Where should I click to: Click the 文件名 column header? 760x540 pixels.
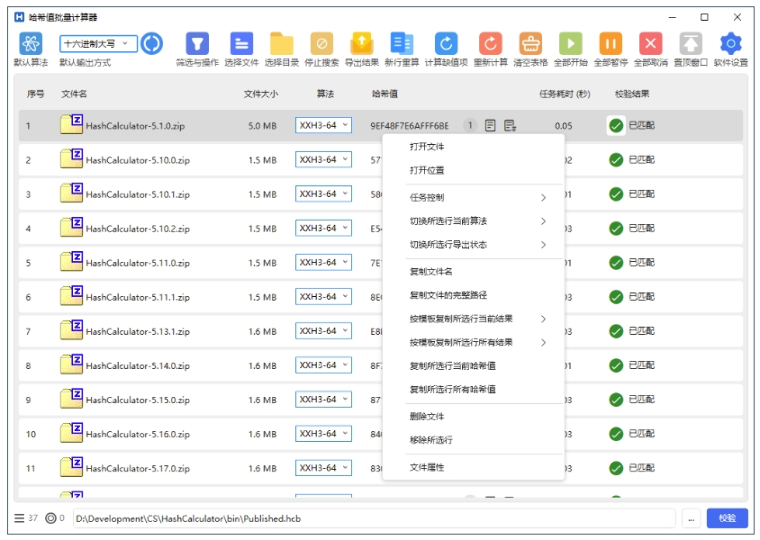[x=74, y=94]
